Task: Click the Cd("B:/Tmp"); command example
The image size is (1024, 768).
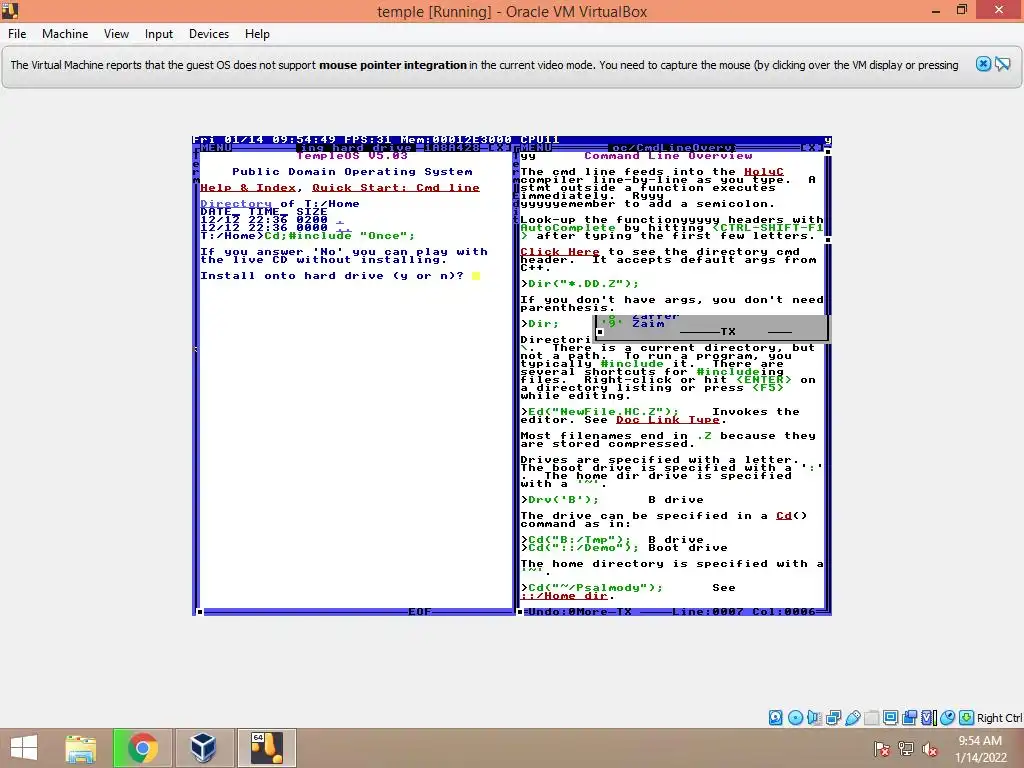Action: (579, 539)
